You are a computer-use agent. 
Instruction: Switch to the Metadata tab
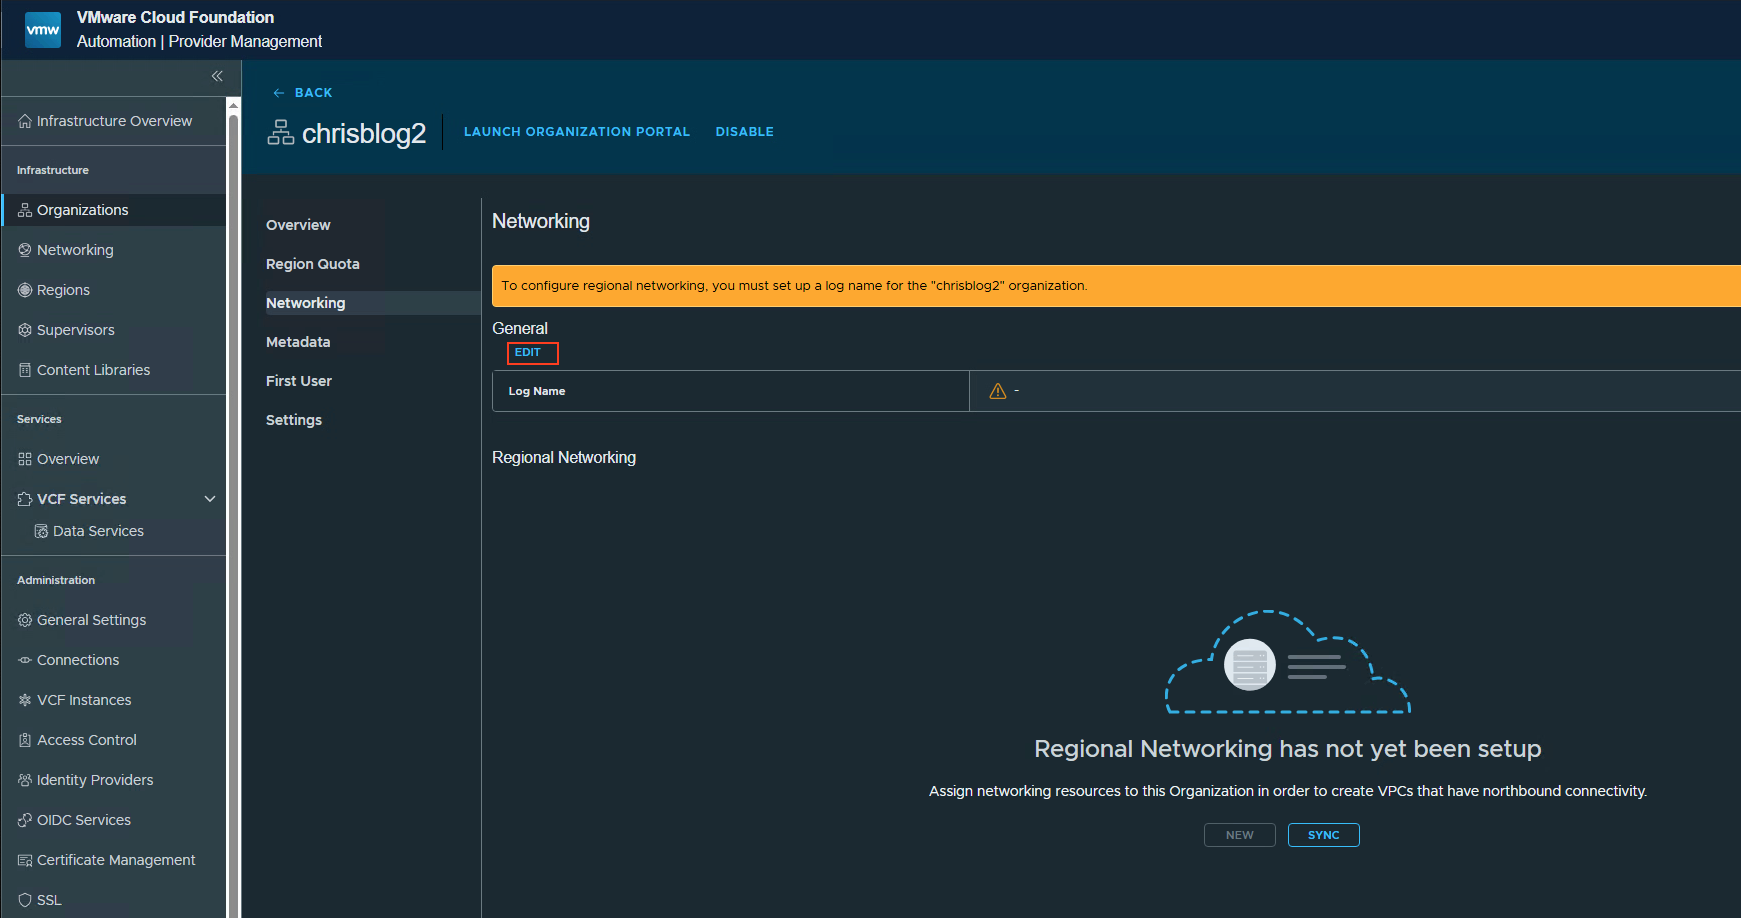pos(298,342)
